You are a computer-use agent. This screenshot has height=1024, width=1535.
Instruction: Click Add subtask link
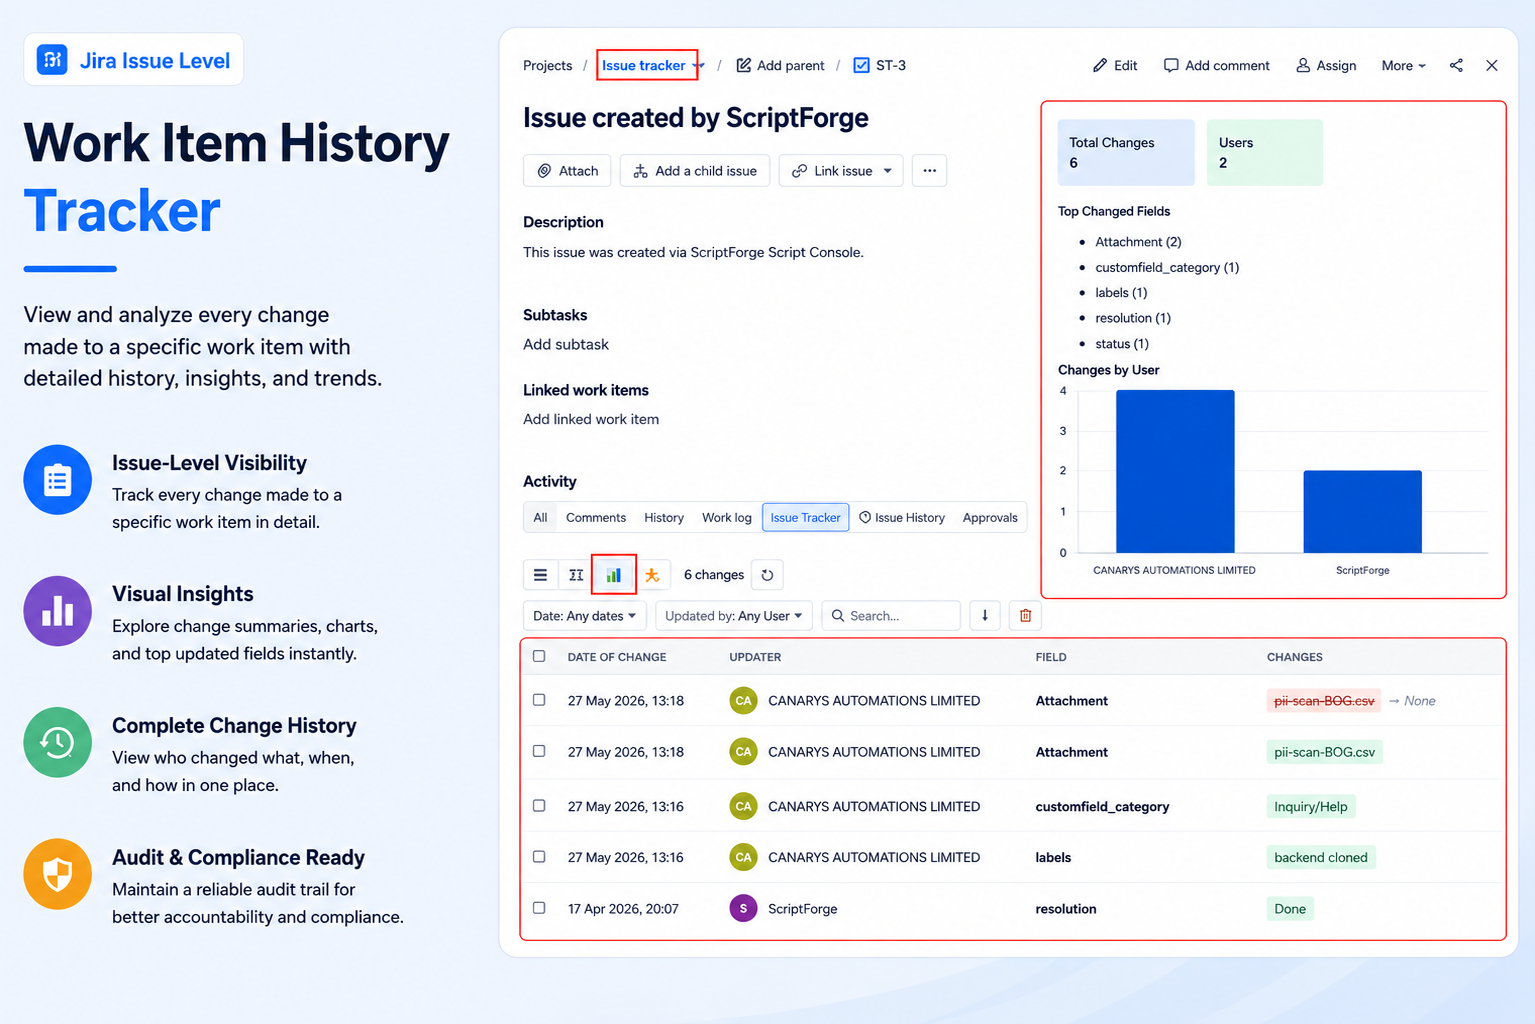tap(566, 344)
